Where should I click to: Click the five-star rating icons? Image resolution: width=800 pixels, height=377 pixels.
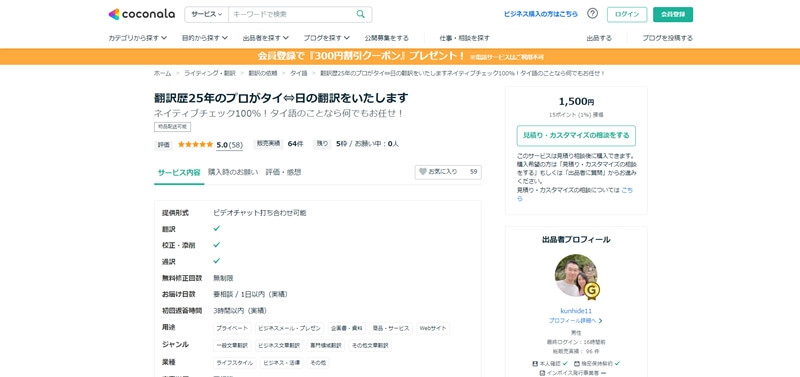click(195, 144)
